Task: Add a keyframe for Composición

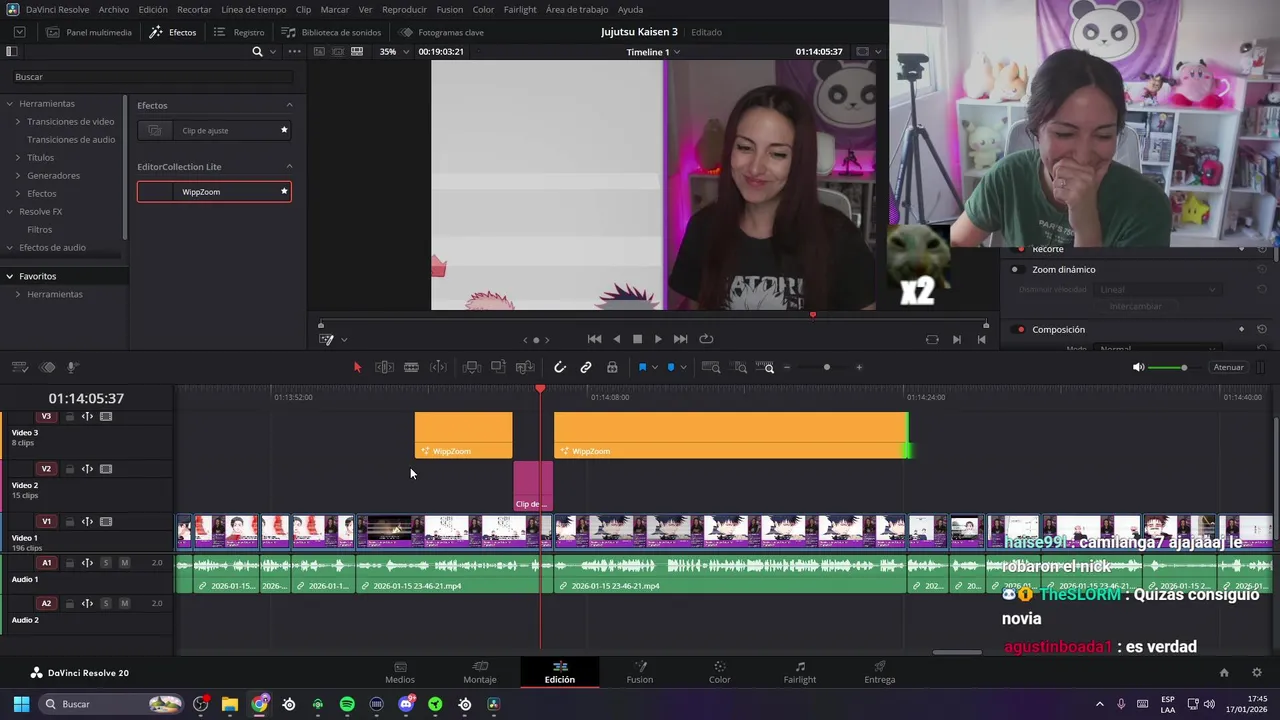Action: coord(1242,329)
